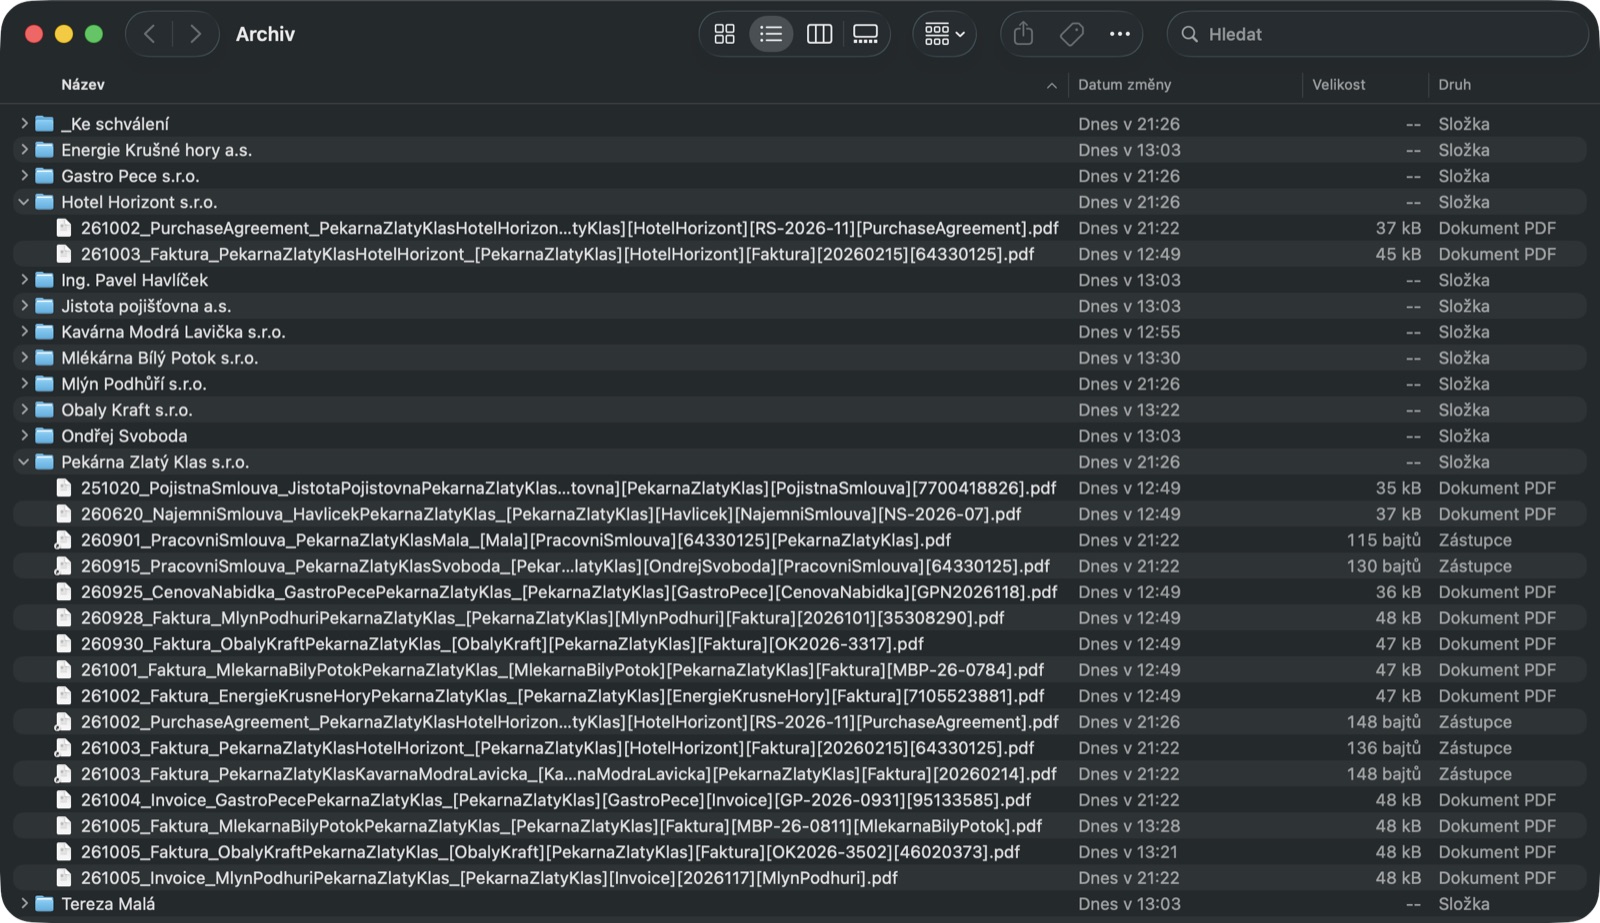Switch to gallery view
The width and height of the screenshot is (1600, 923).
865,34
